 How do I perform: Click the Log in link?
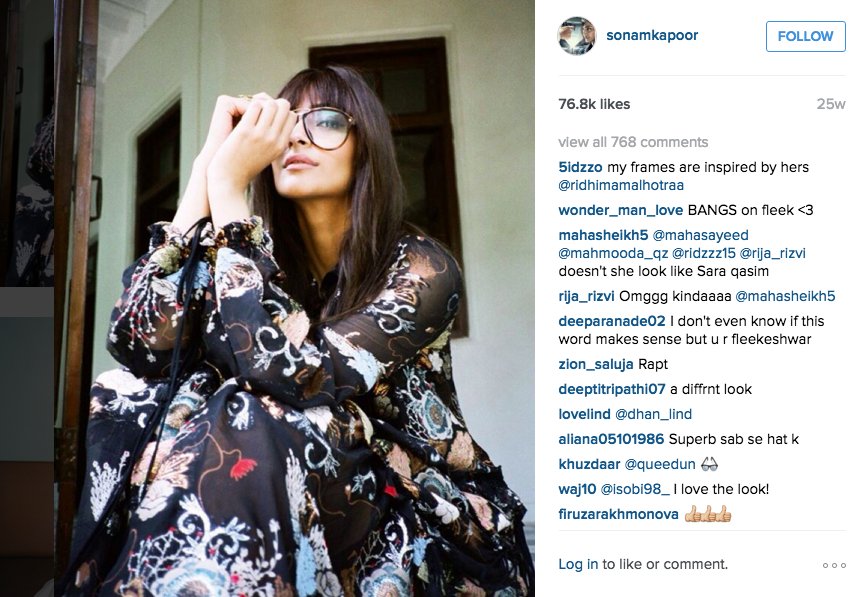click(x=578, y=564)
